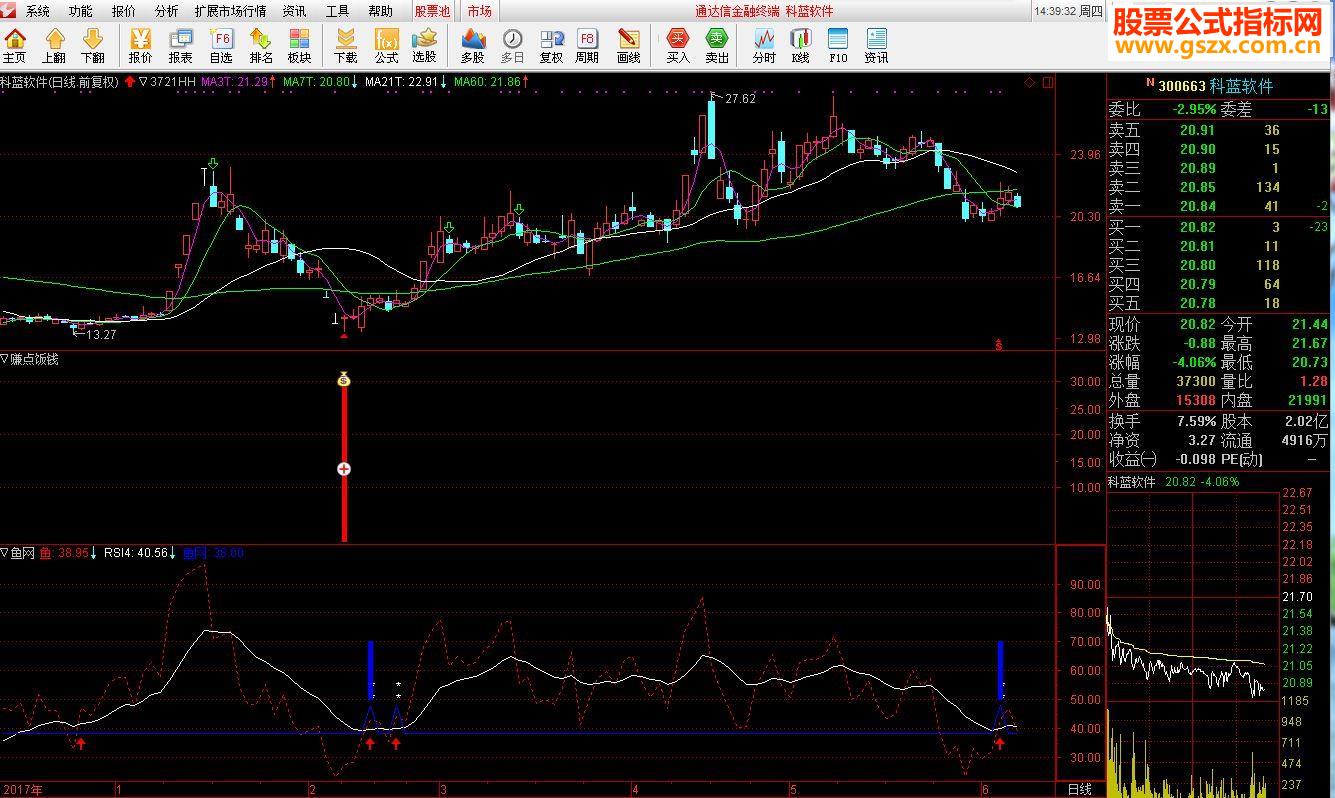
Task: Open the 选股 stock picker icon
Action: [x=424, y=46]
